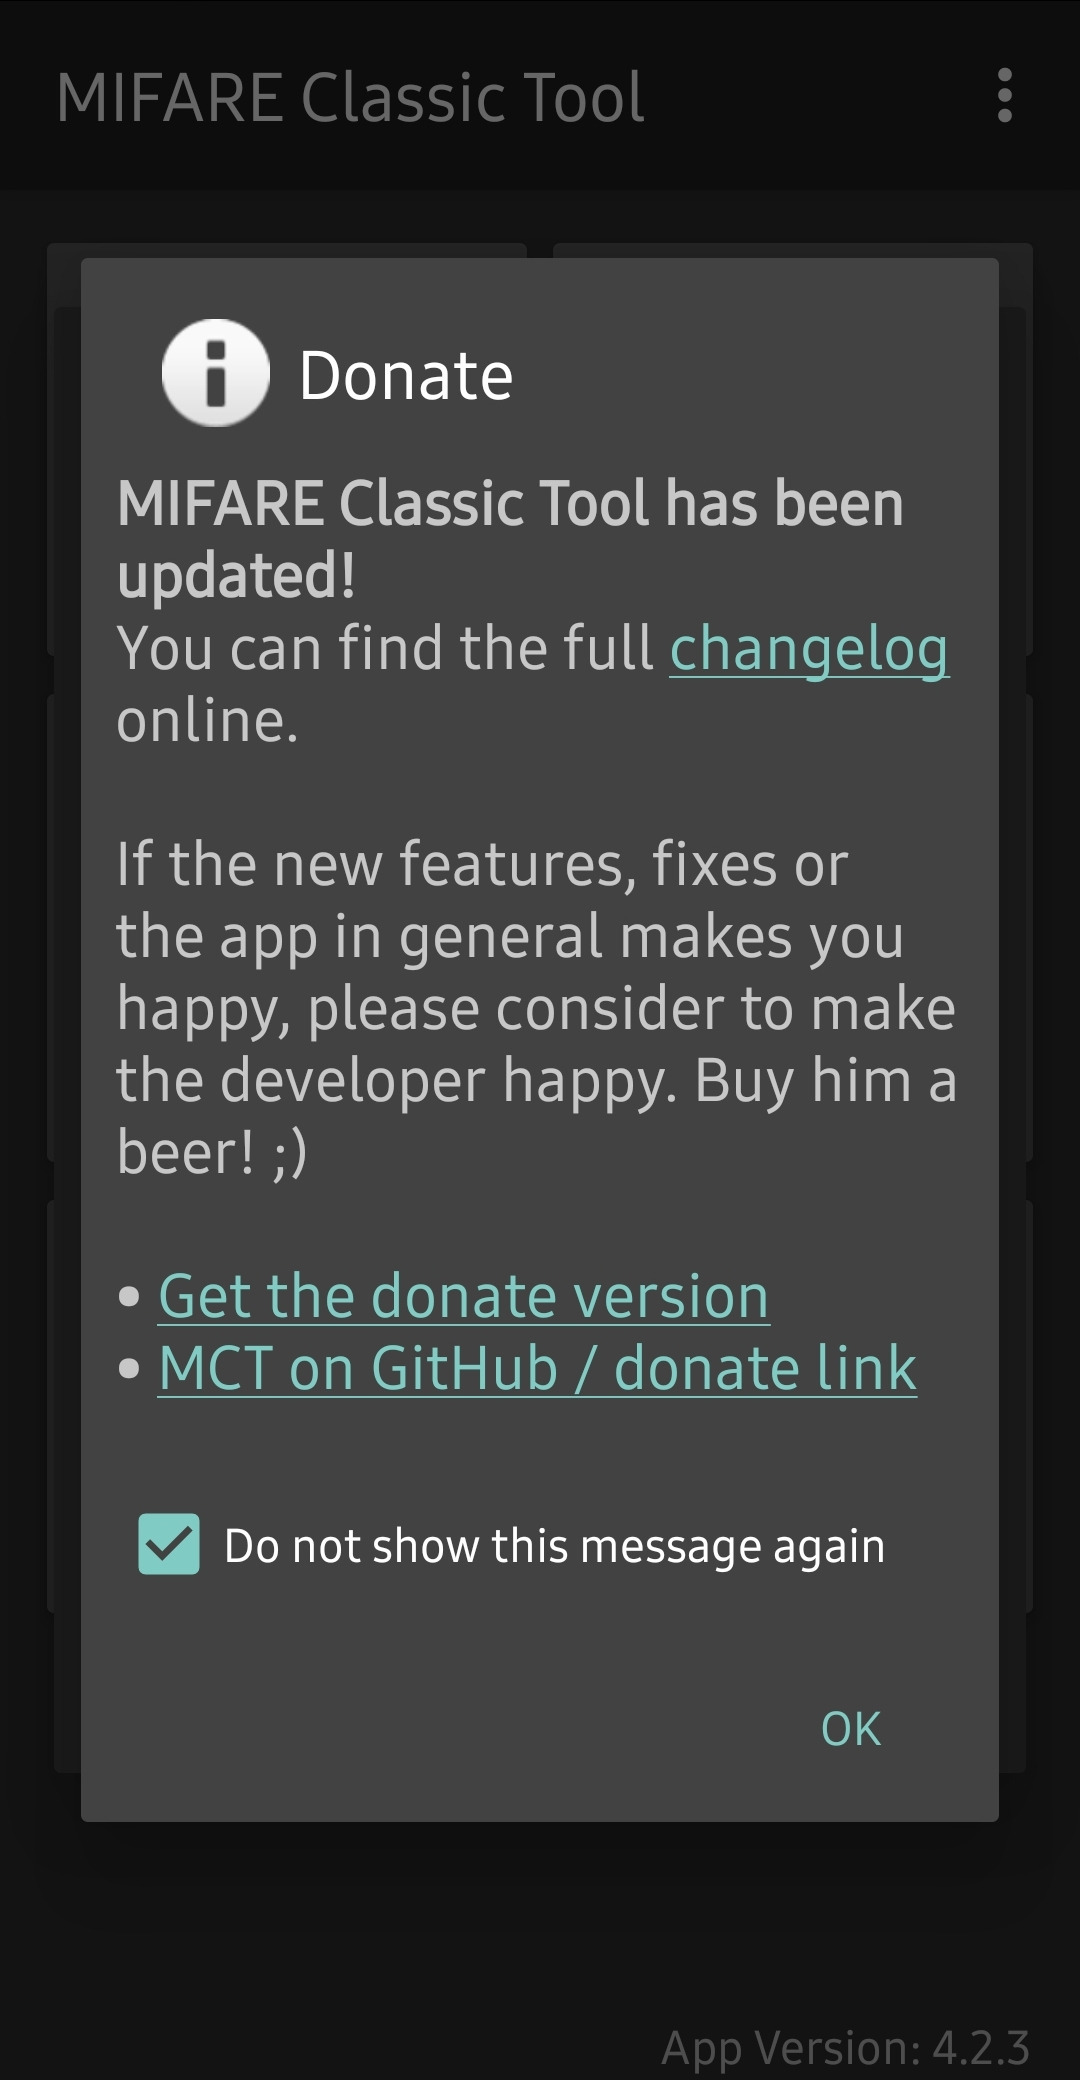
Task: Tap the You can find the full text
Action: point(385,648)
